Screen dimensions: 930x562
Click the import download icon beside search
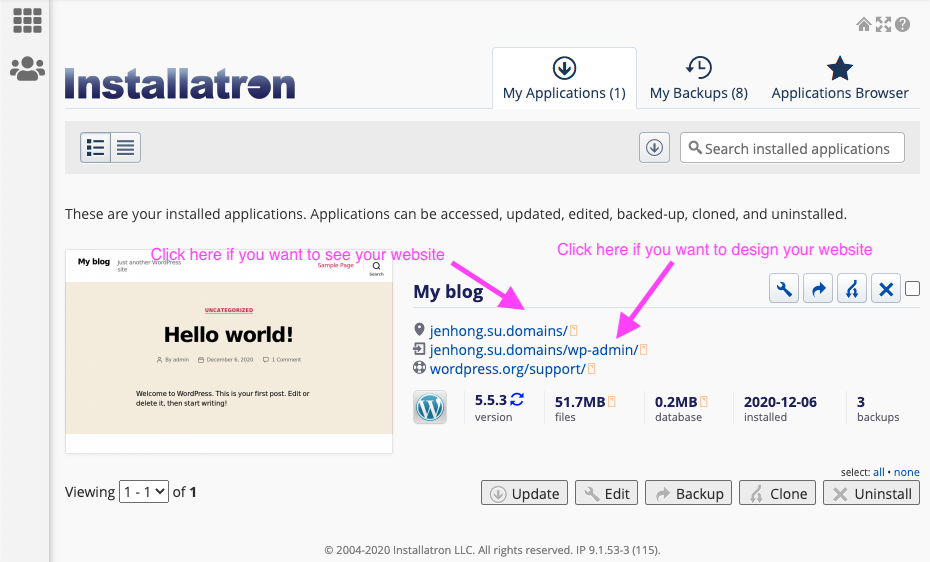coord(654,148)
